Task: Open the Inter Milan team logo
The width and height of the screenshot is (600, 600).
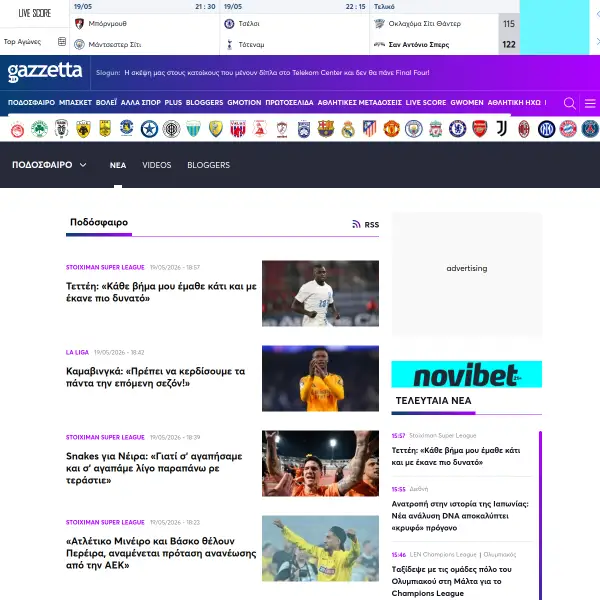Action: pyautogui.click(x=546, y=129)
